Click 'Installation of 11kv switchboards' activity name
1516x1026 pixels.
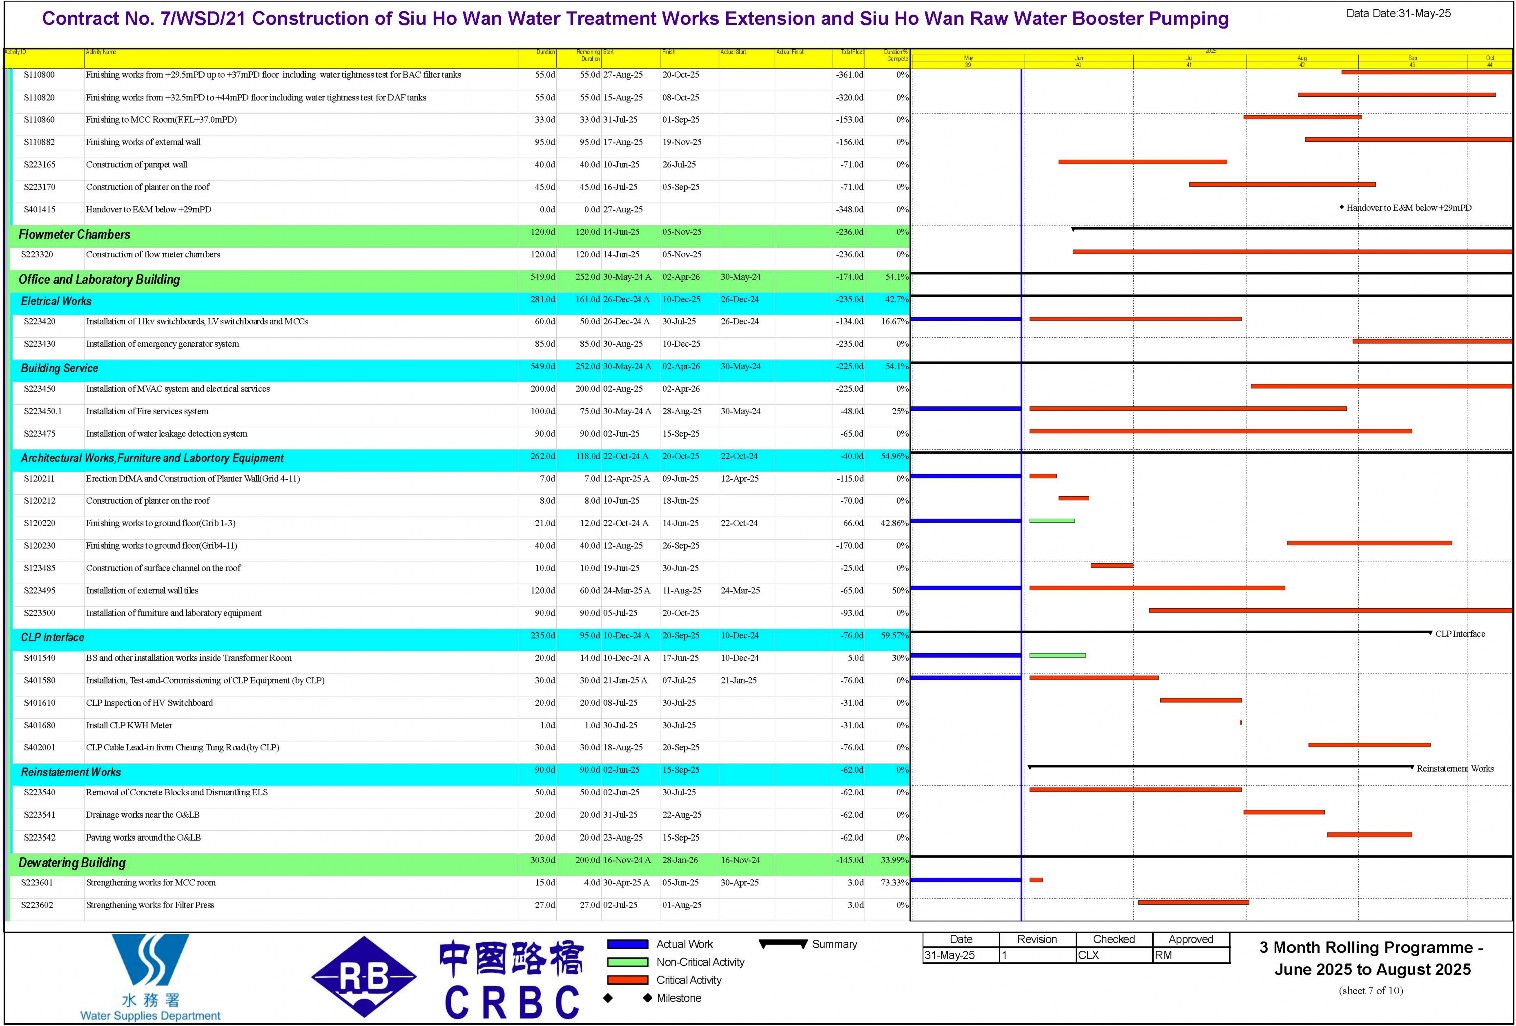pos(197,322)
